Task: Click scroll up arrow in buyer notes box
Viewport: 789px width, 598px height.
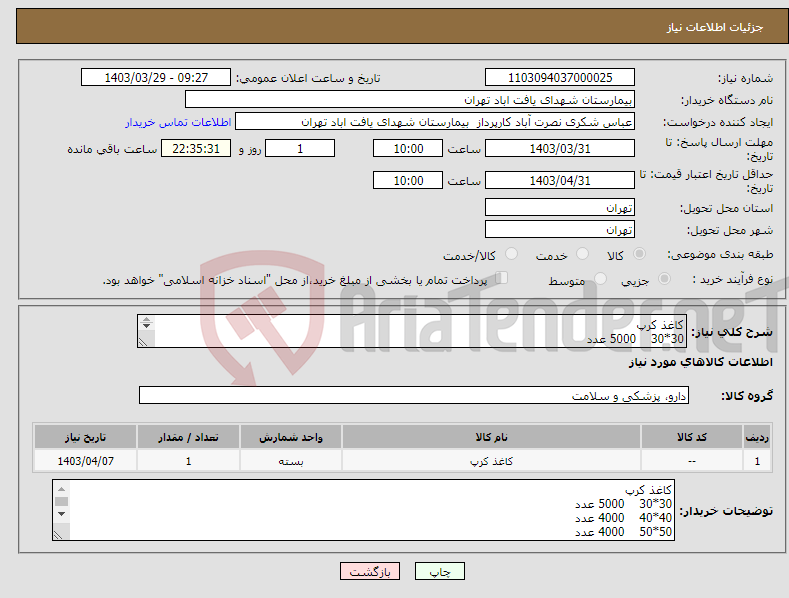Action: (x=61, y=489)
